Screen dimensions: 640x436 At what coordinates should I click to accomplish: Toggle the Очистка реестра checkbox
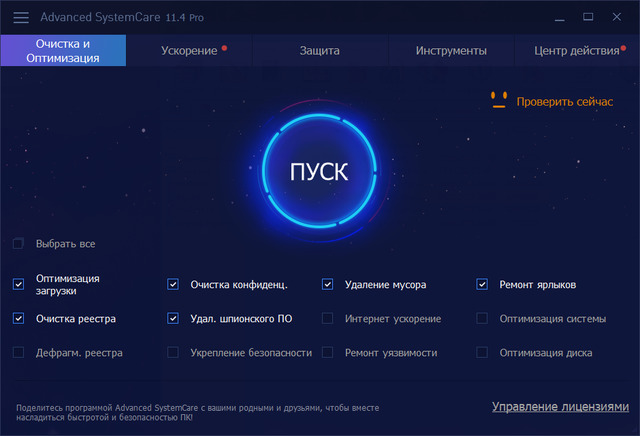(18, 318)
